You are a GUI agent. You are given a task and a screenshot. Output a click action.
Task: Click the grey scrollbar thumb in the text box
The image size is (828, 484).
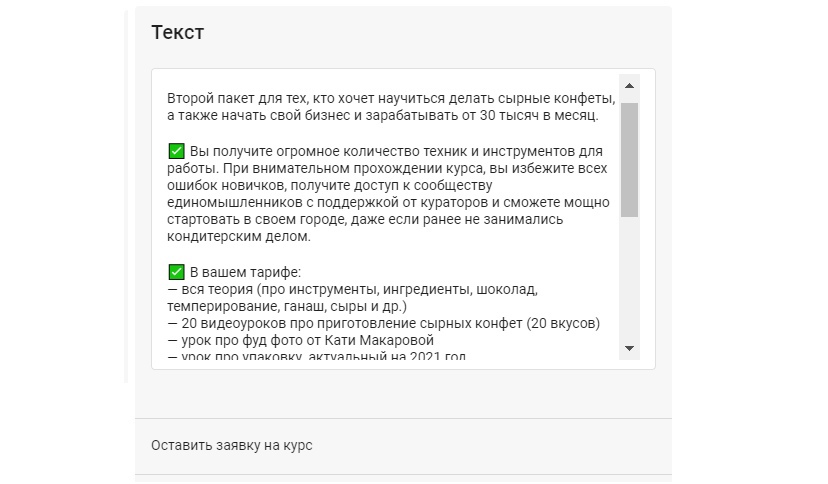pyautogui.click(x=629, y=160)
